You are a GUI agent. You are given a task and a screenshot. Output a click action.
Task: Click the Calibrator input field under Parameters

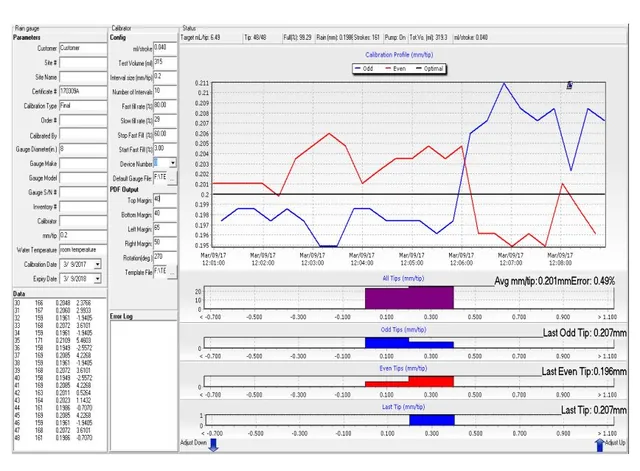coord(83,221)
